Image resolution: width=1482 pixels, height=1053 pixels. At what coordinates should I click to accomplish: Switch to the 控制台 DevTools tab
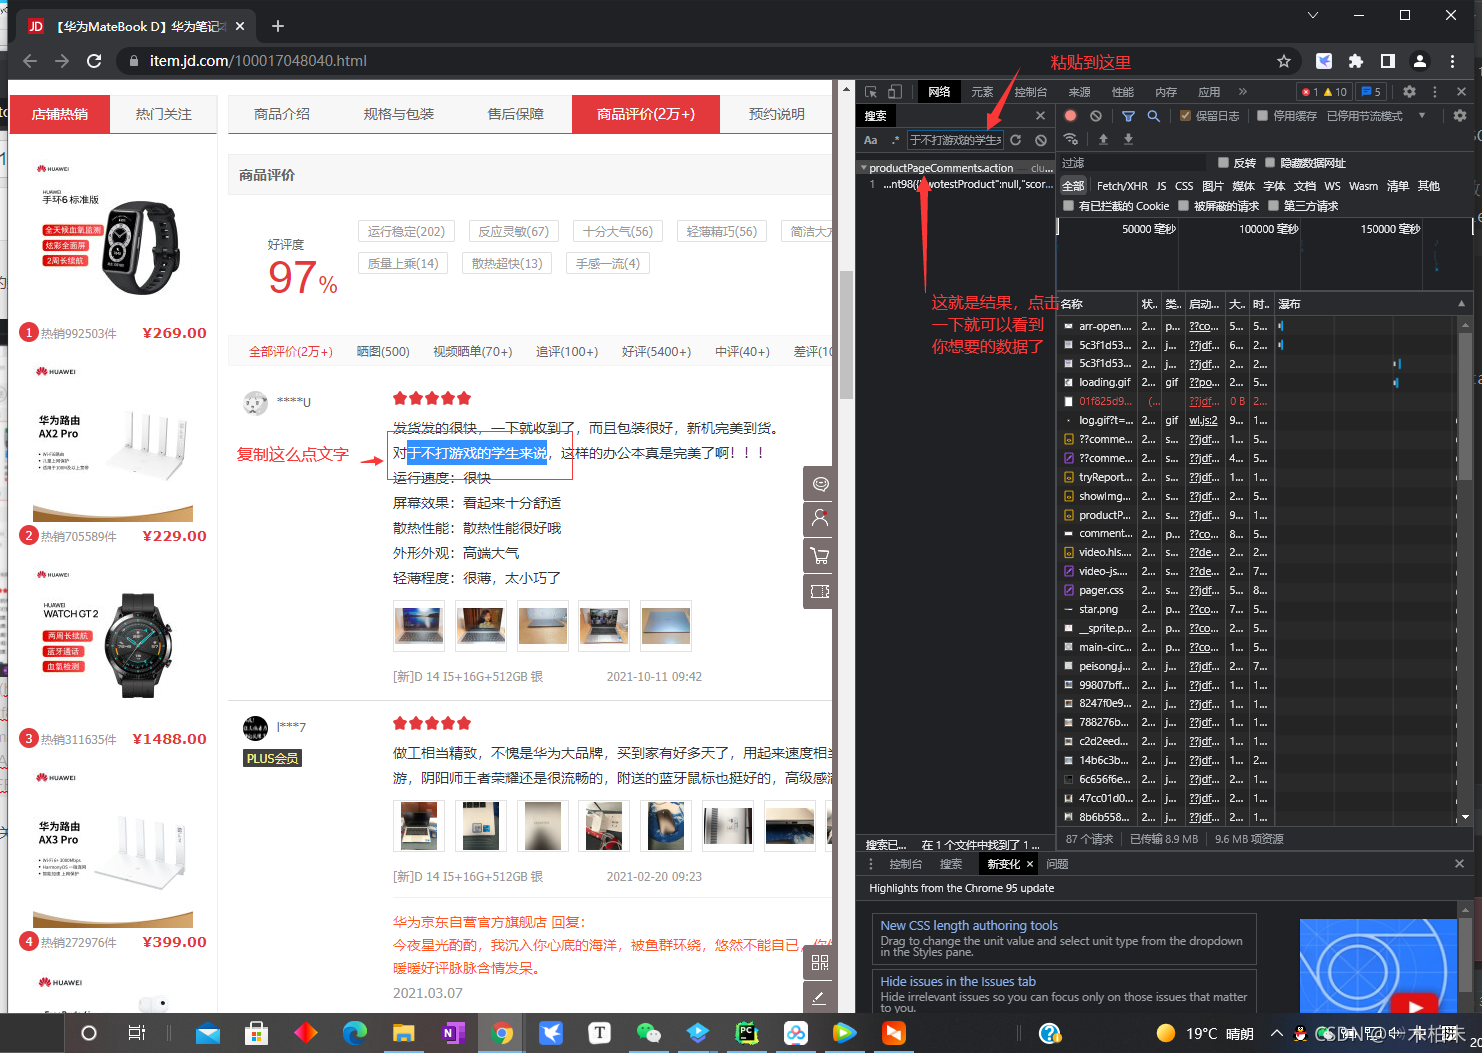point(1030,91)
